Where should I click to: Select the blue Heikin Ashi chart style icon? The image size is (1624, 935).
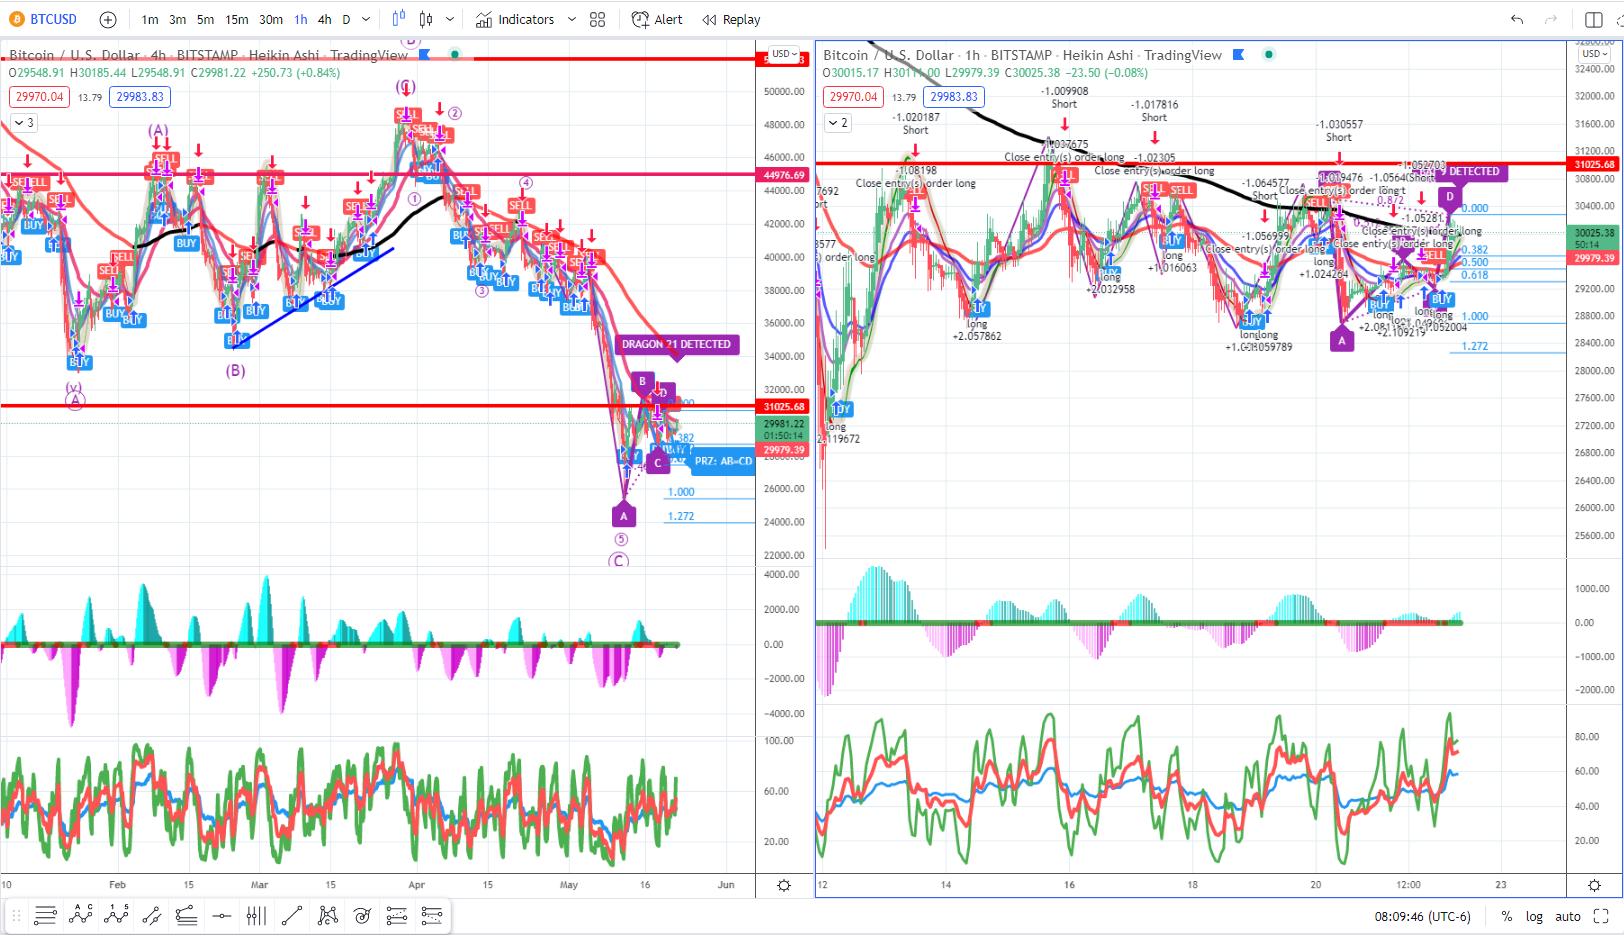coord(399,19)
